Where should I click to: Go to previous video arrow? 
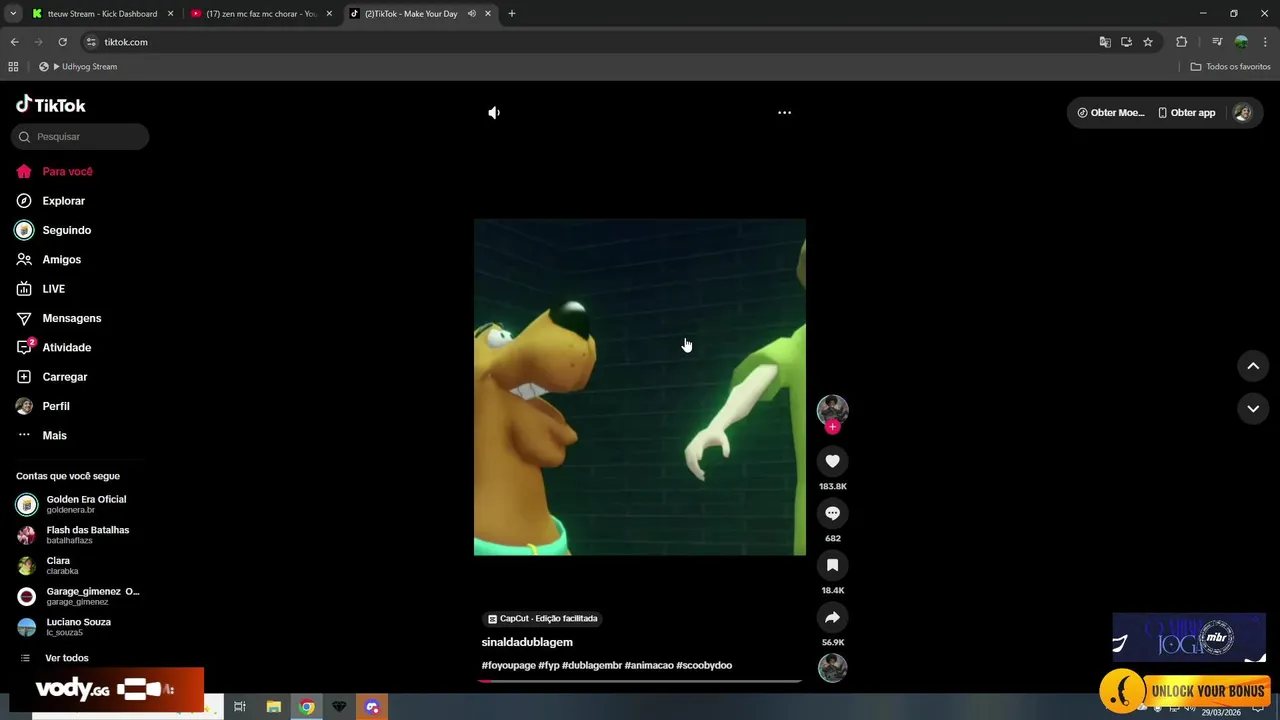tap(1253, 366)
